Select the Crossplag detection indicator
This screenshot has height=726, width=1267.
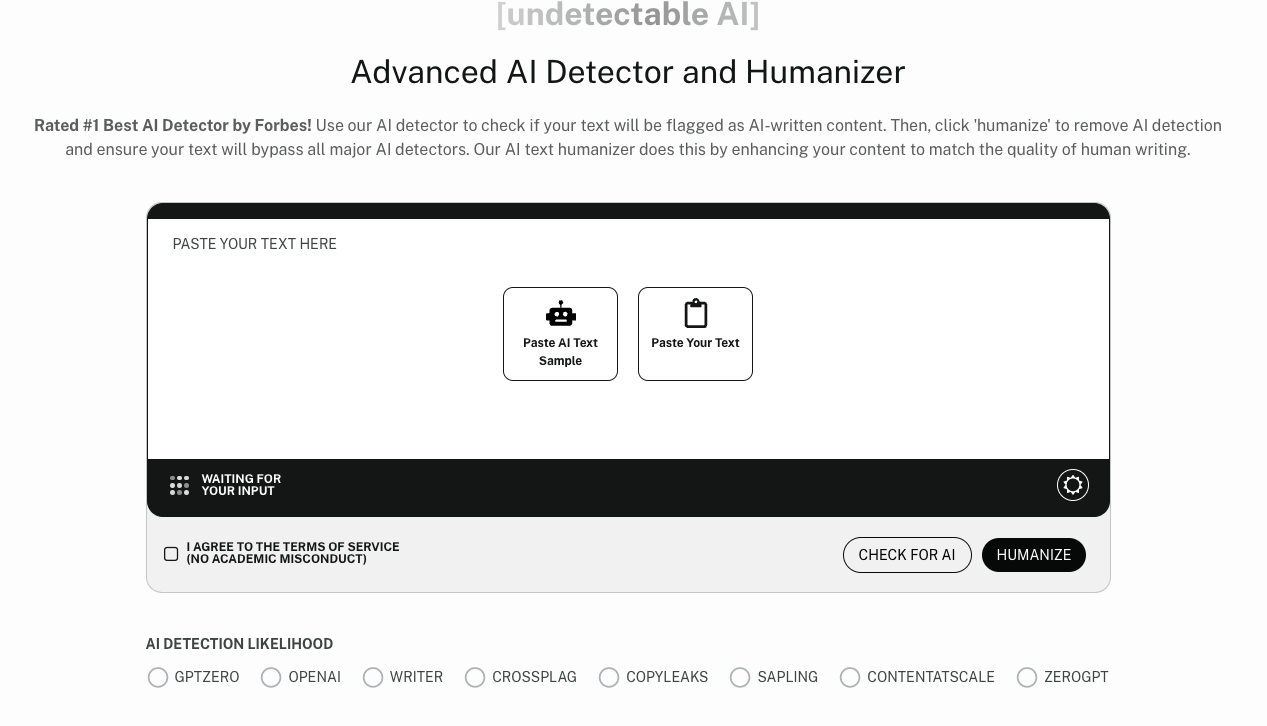pos(475,677)
